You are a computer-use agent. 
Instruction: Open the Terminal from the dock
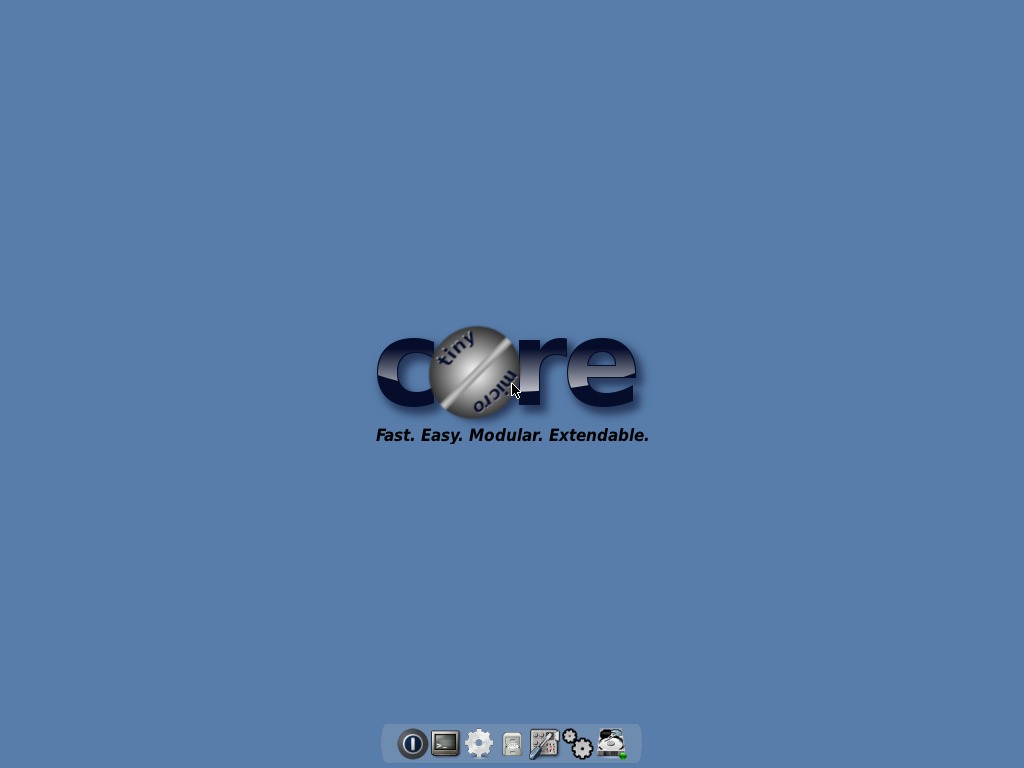tap(445, 743)
